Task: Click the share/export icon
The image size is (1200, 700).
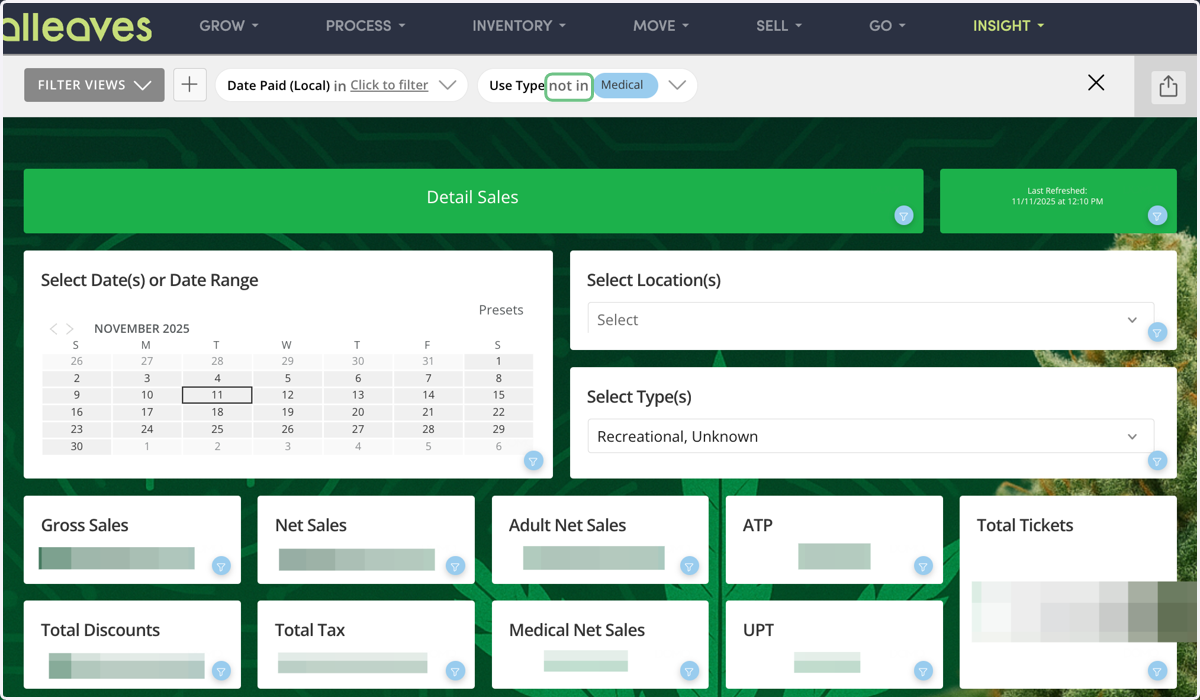Action: (1168, 87)
